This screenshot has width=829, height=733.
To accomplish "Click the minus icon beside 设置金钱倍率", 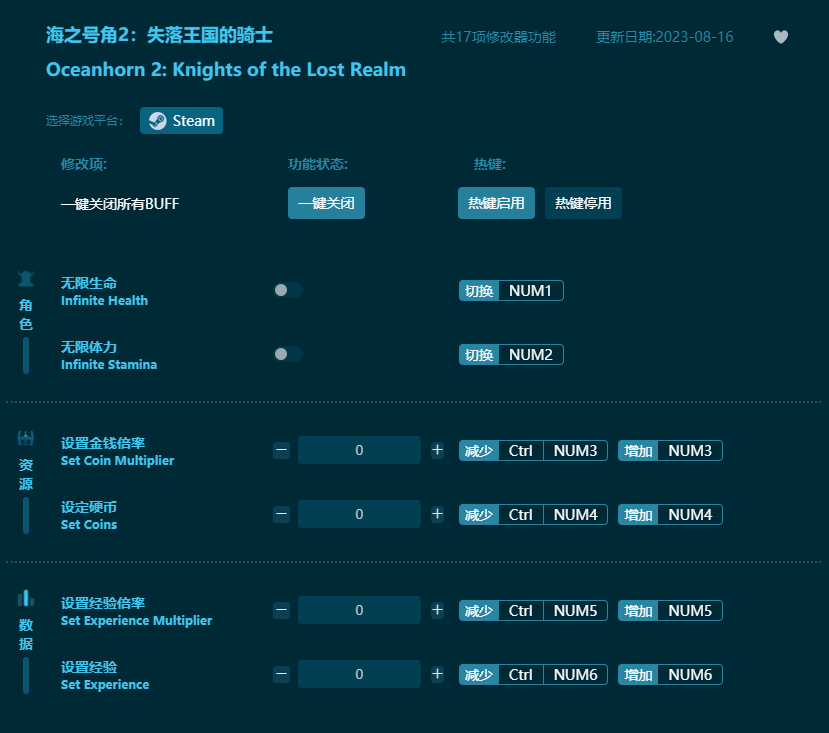I will click(x=281, y=450).
